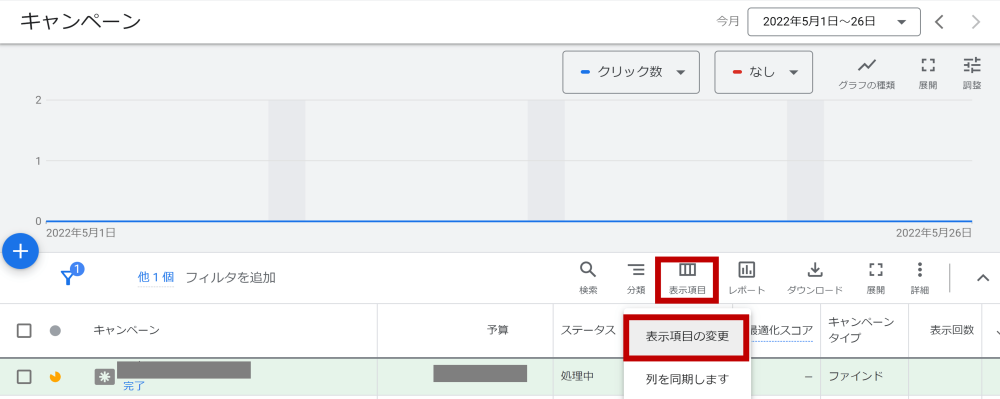The height and width of the screenshot is (399, 1000).
Task: Open date range 2022年5月1日～26日 dropdown
Action: click(834, 22)
